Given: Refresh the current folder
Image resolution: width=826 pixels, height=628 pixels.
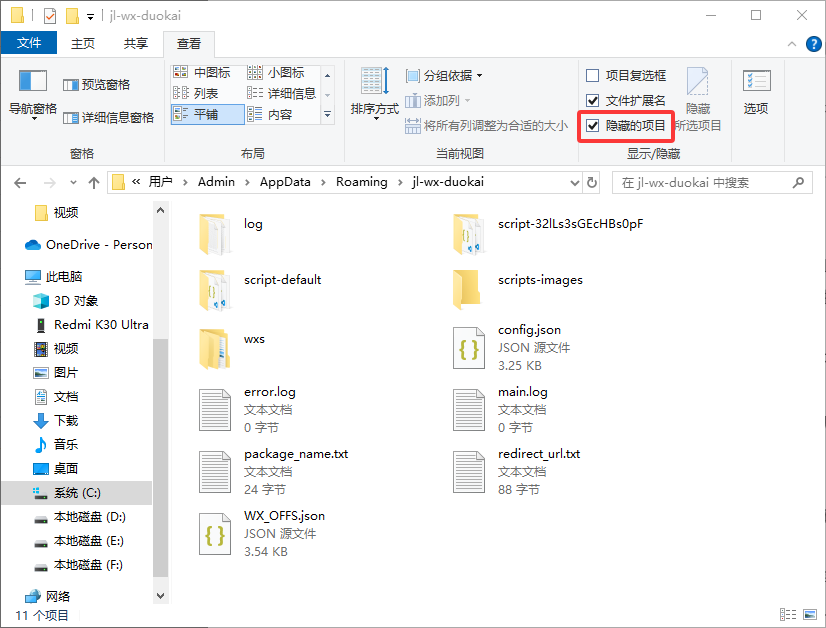Looking at the screenshot, I should tap(592, 183).
